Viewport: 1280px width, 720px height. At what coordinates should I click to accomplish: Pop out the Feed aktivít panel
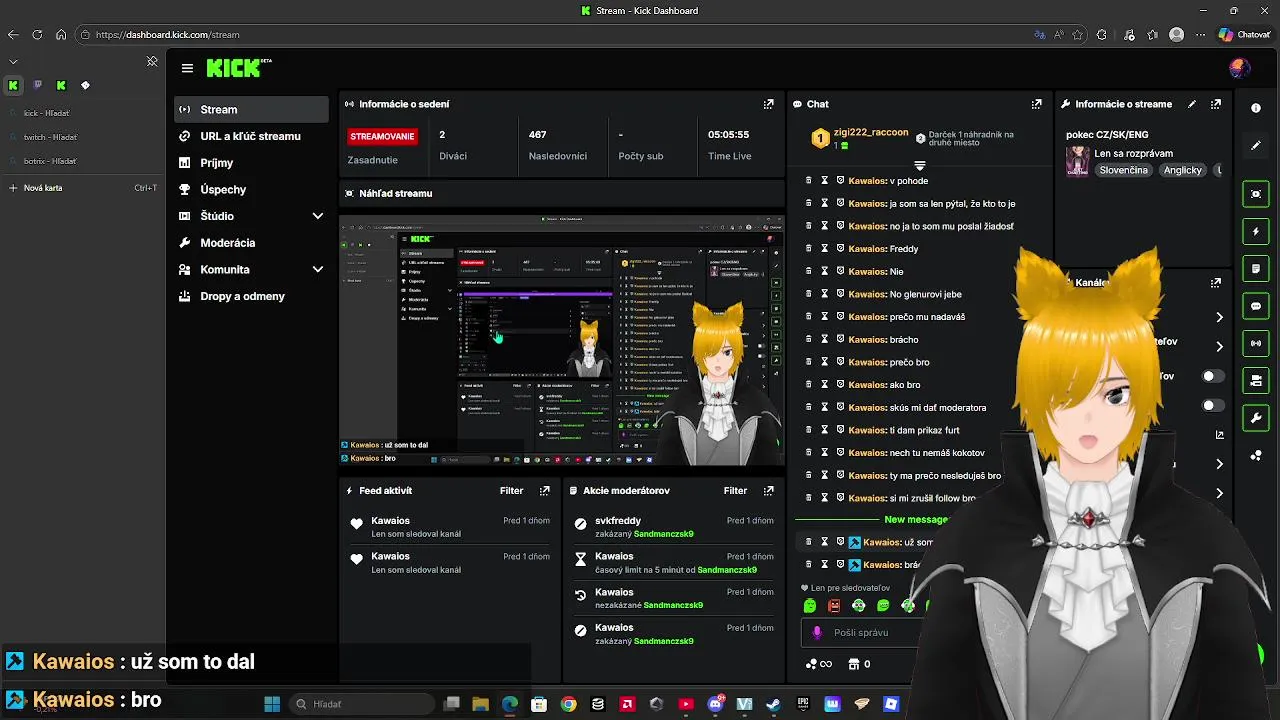click(544, 491)
